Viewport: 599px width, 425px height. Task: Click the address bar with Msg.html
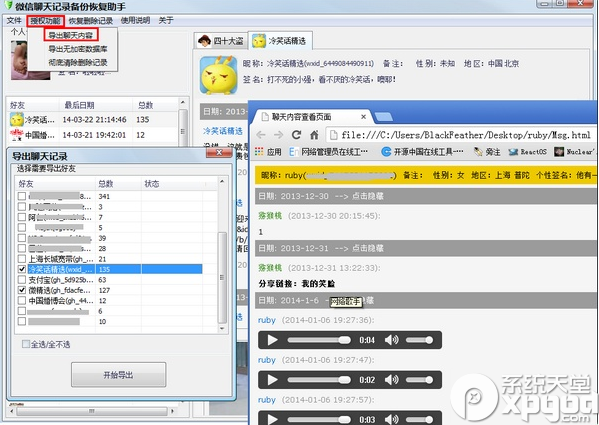tap(460, 135)
